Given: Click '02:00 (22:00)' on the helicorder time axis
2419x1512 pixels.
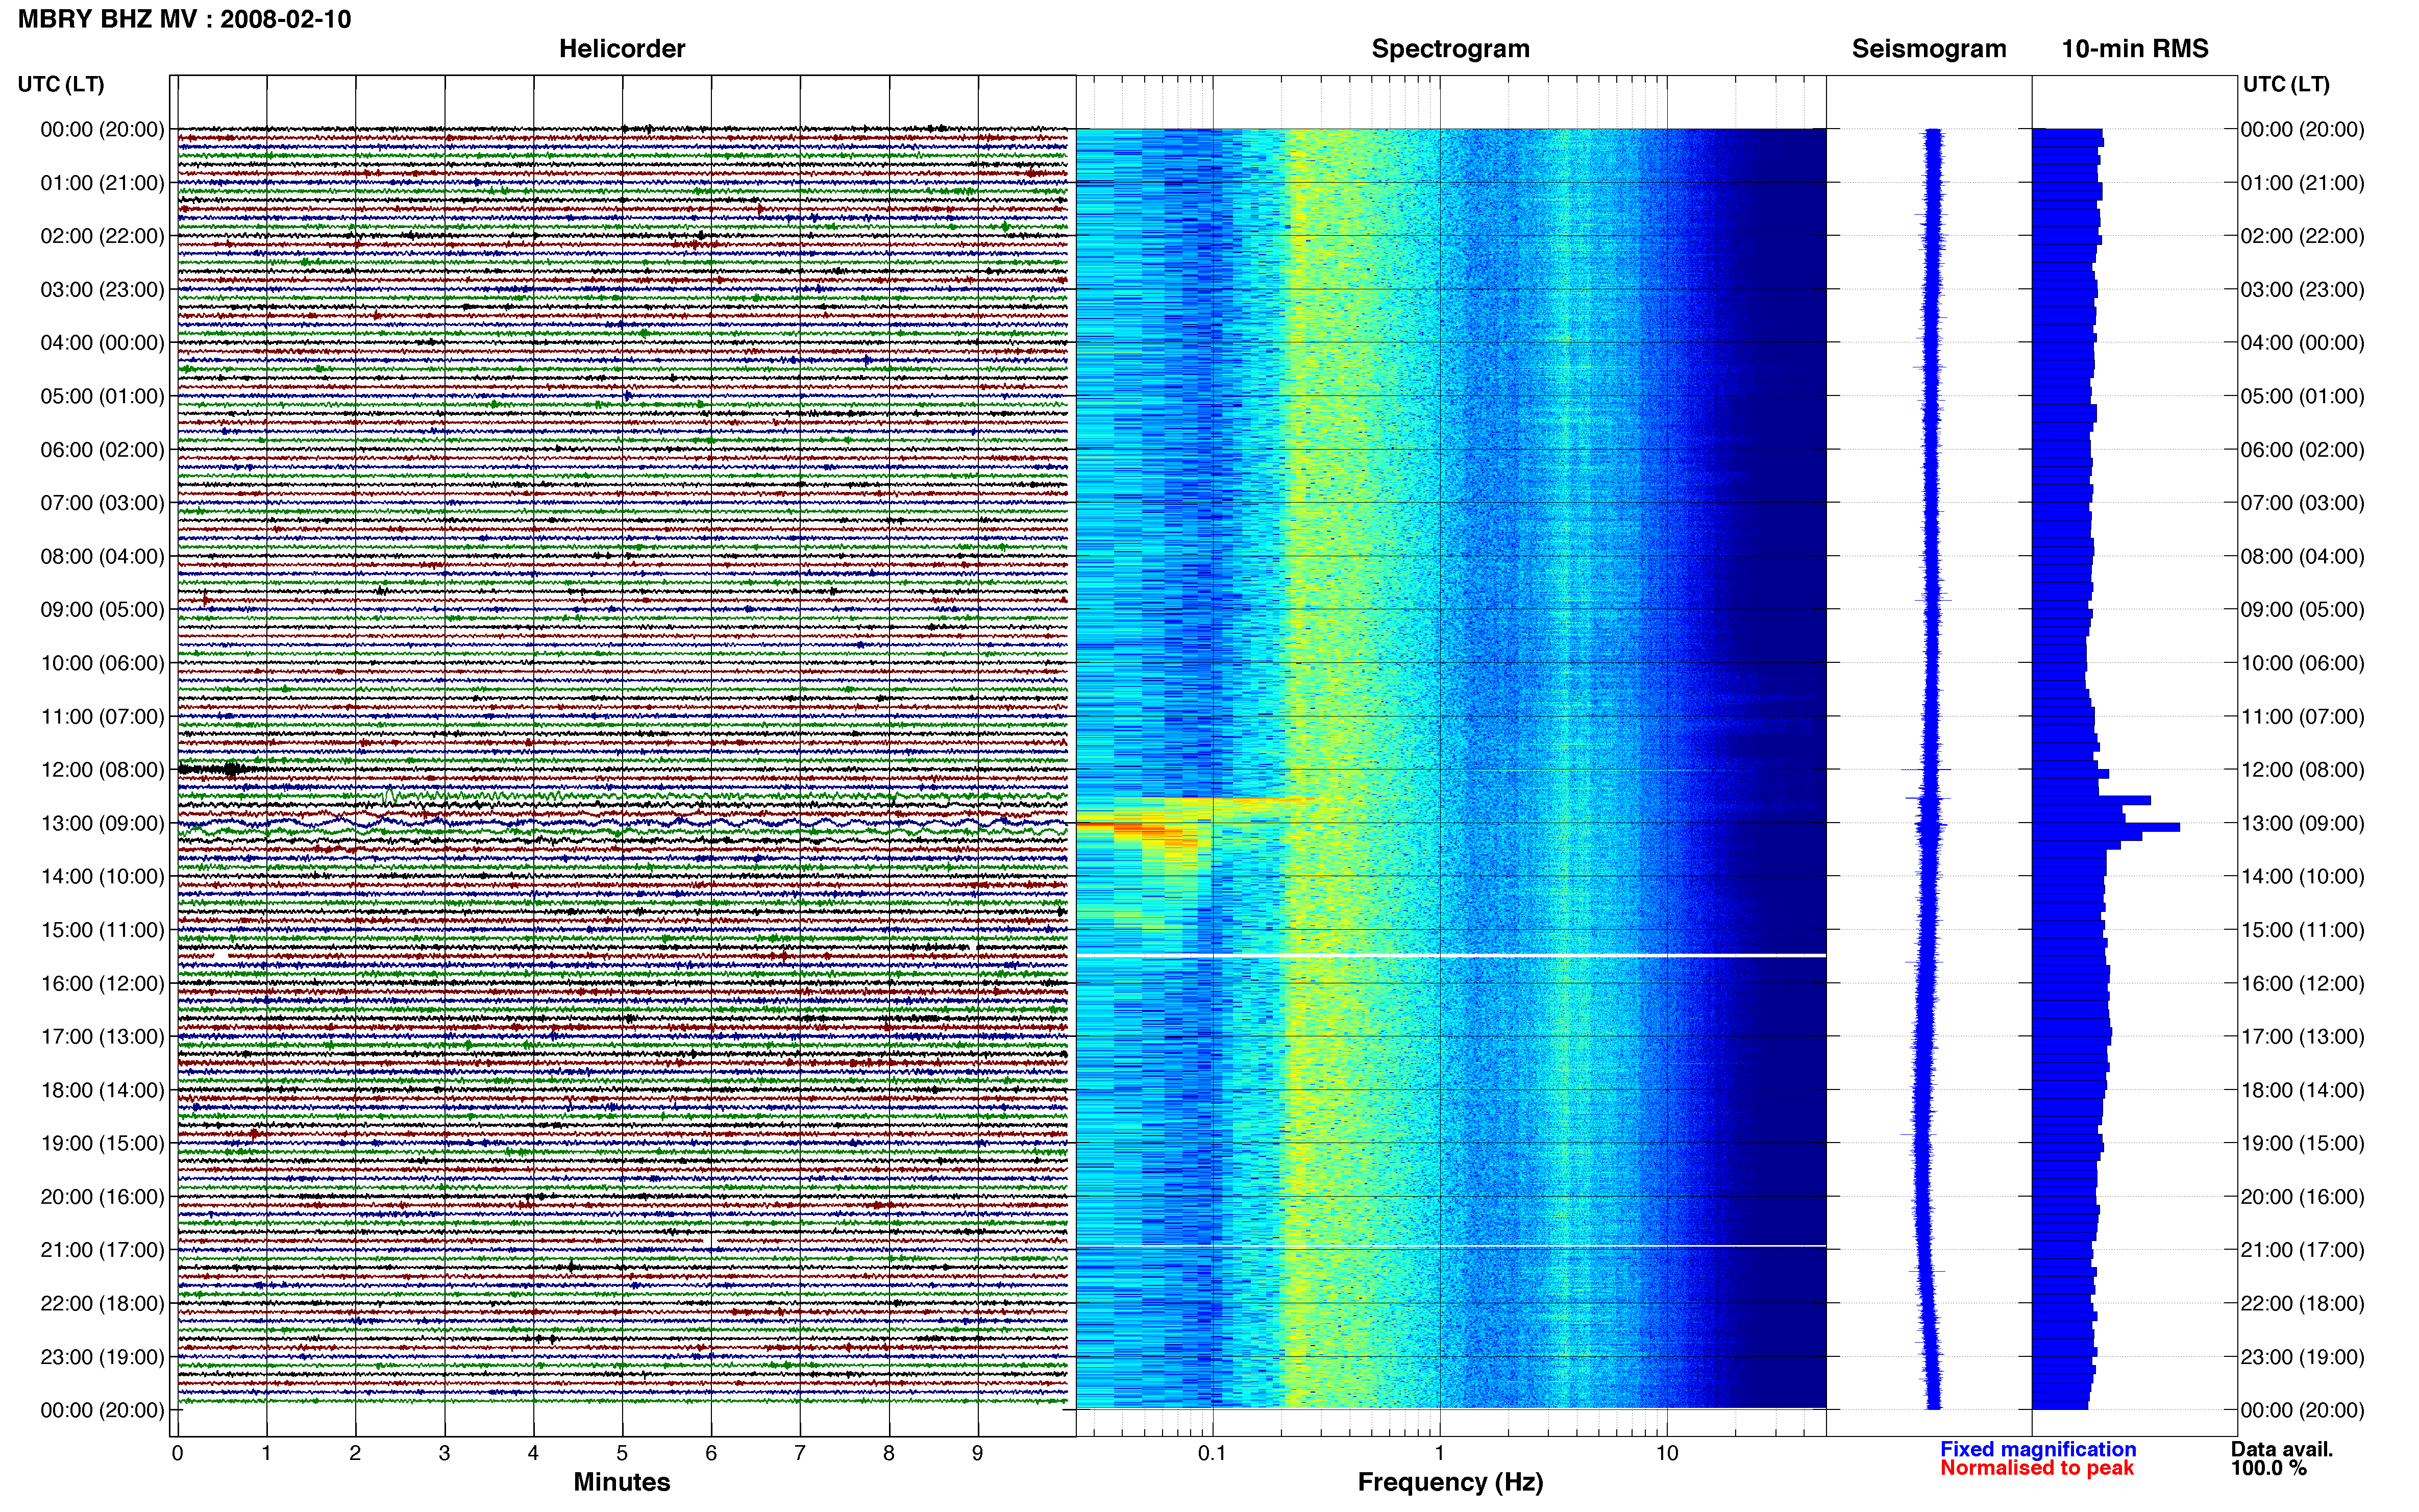Looking at the screenshot, I should 102,236.
